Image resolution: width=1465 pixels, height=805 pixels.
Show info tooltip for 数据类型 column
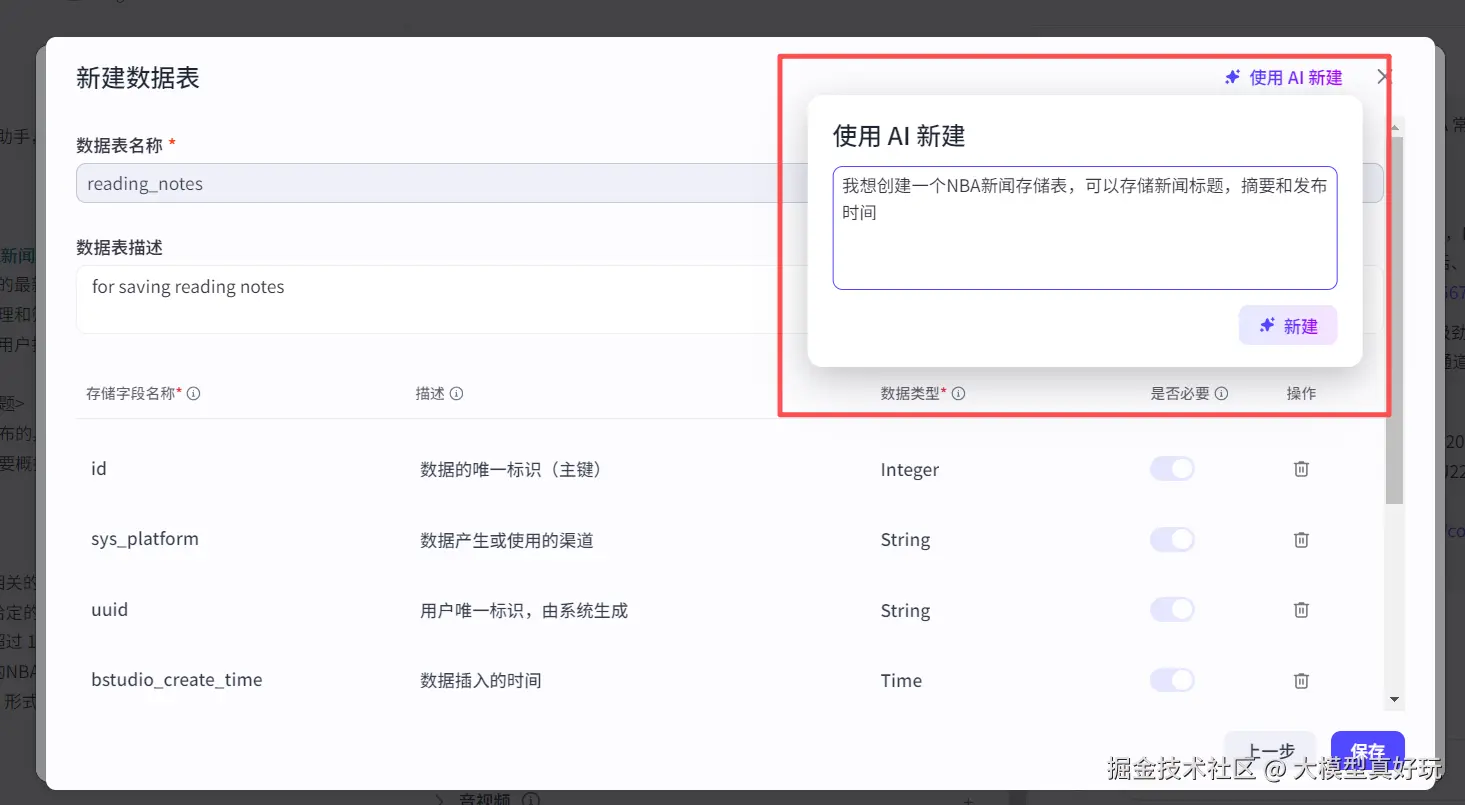coord(958,394)
